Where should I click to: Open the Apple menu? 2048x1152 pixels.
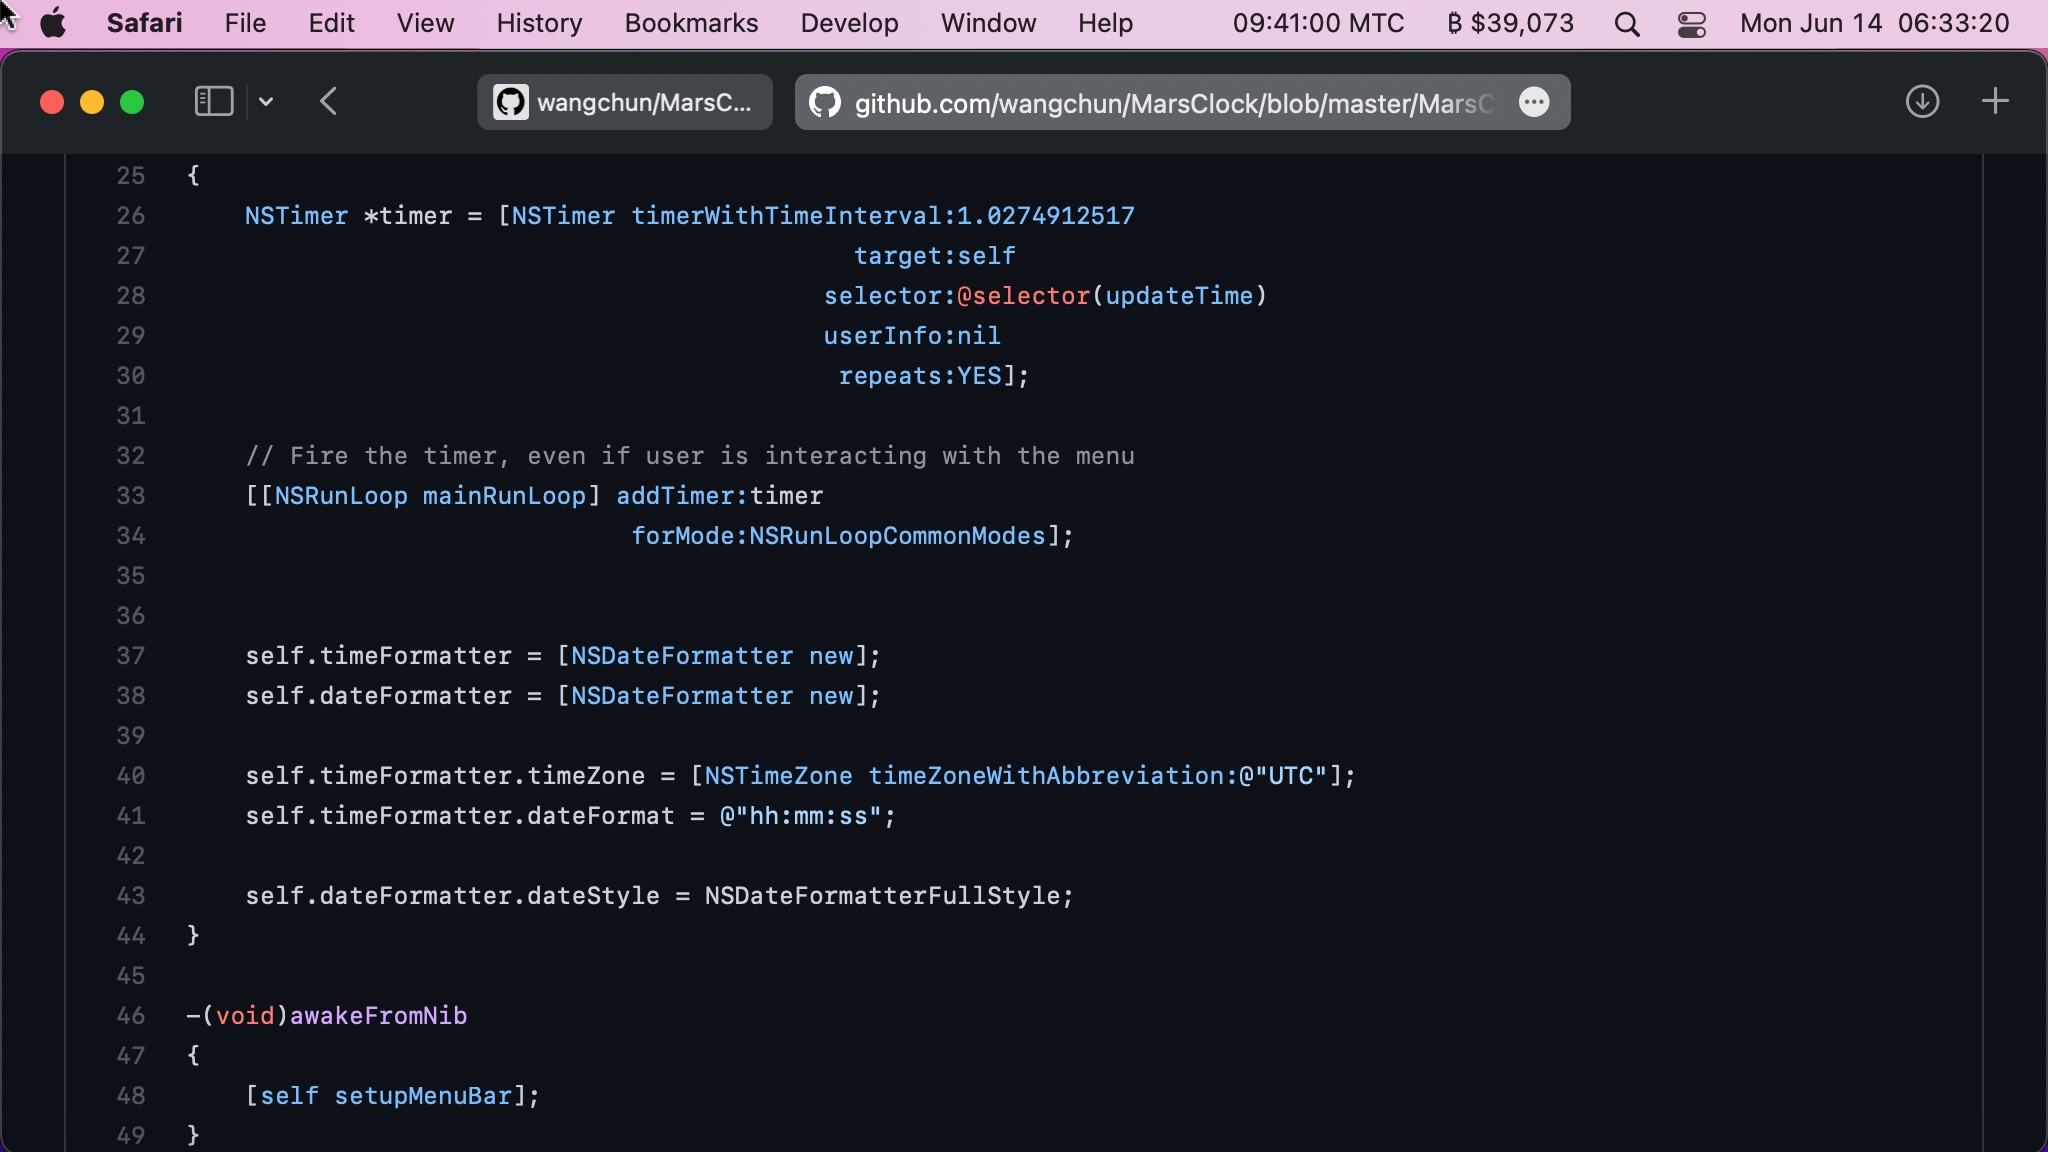54,23
